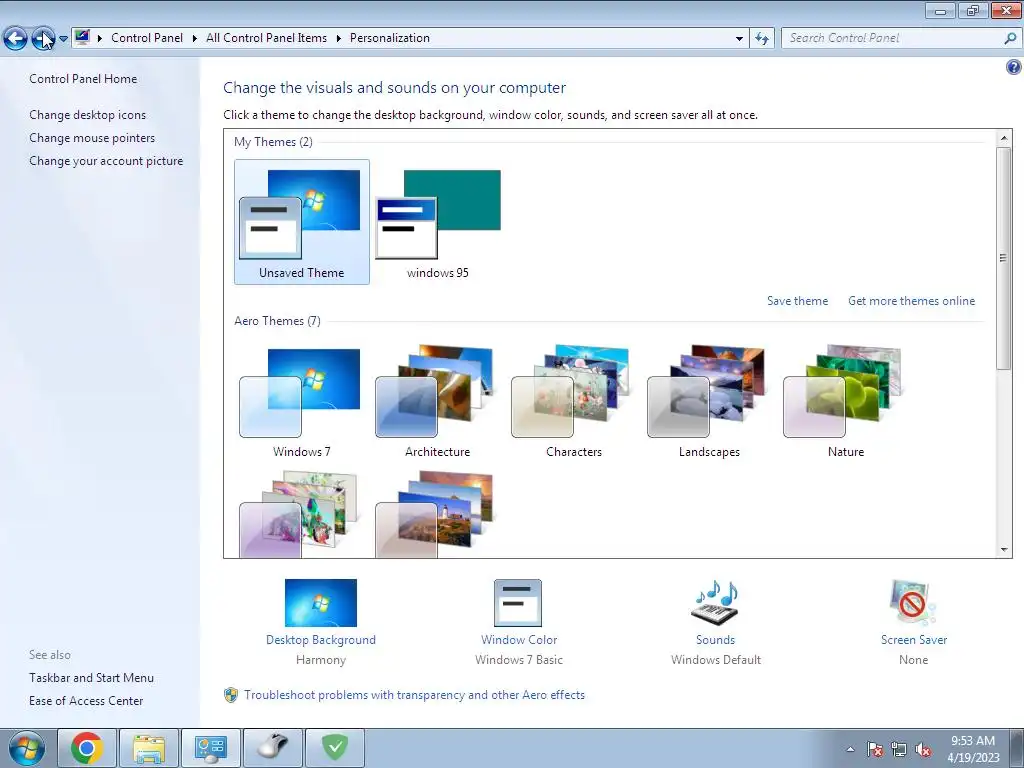Open Sounds keyboard icon
The width and height of the screenshot is (1024, 768).
pos(716,601)
